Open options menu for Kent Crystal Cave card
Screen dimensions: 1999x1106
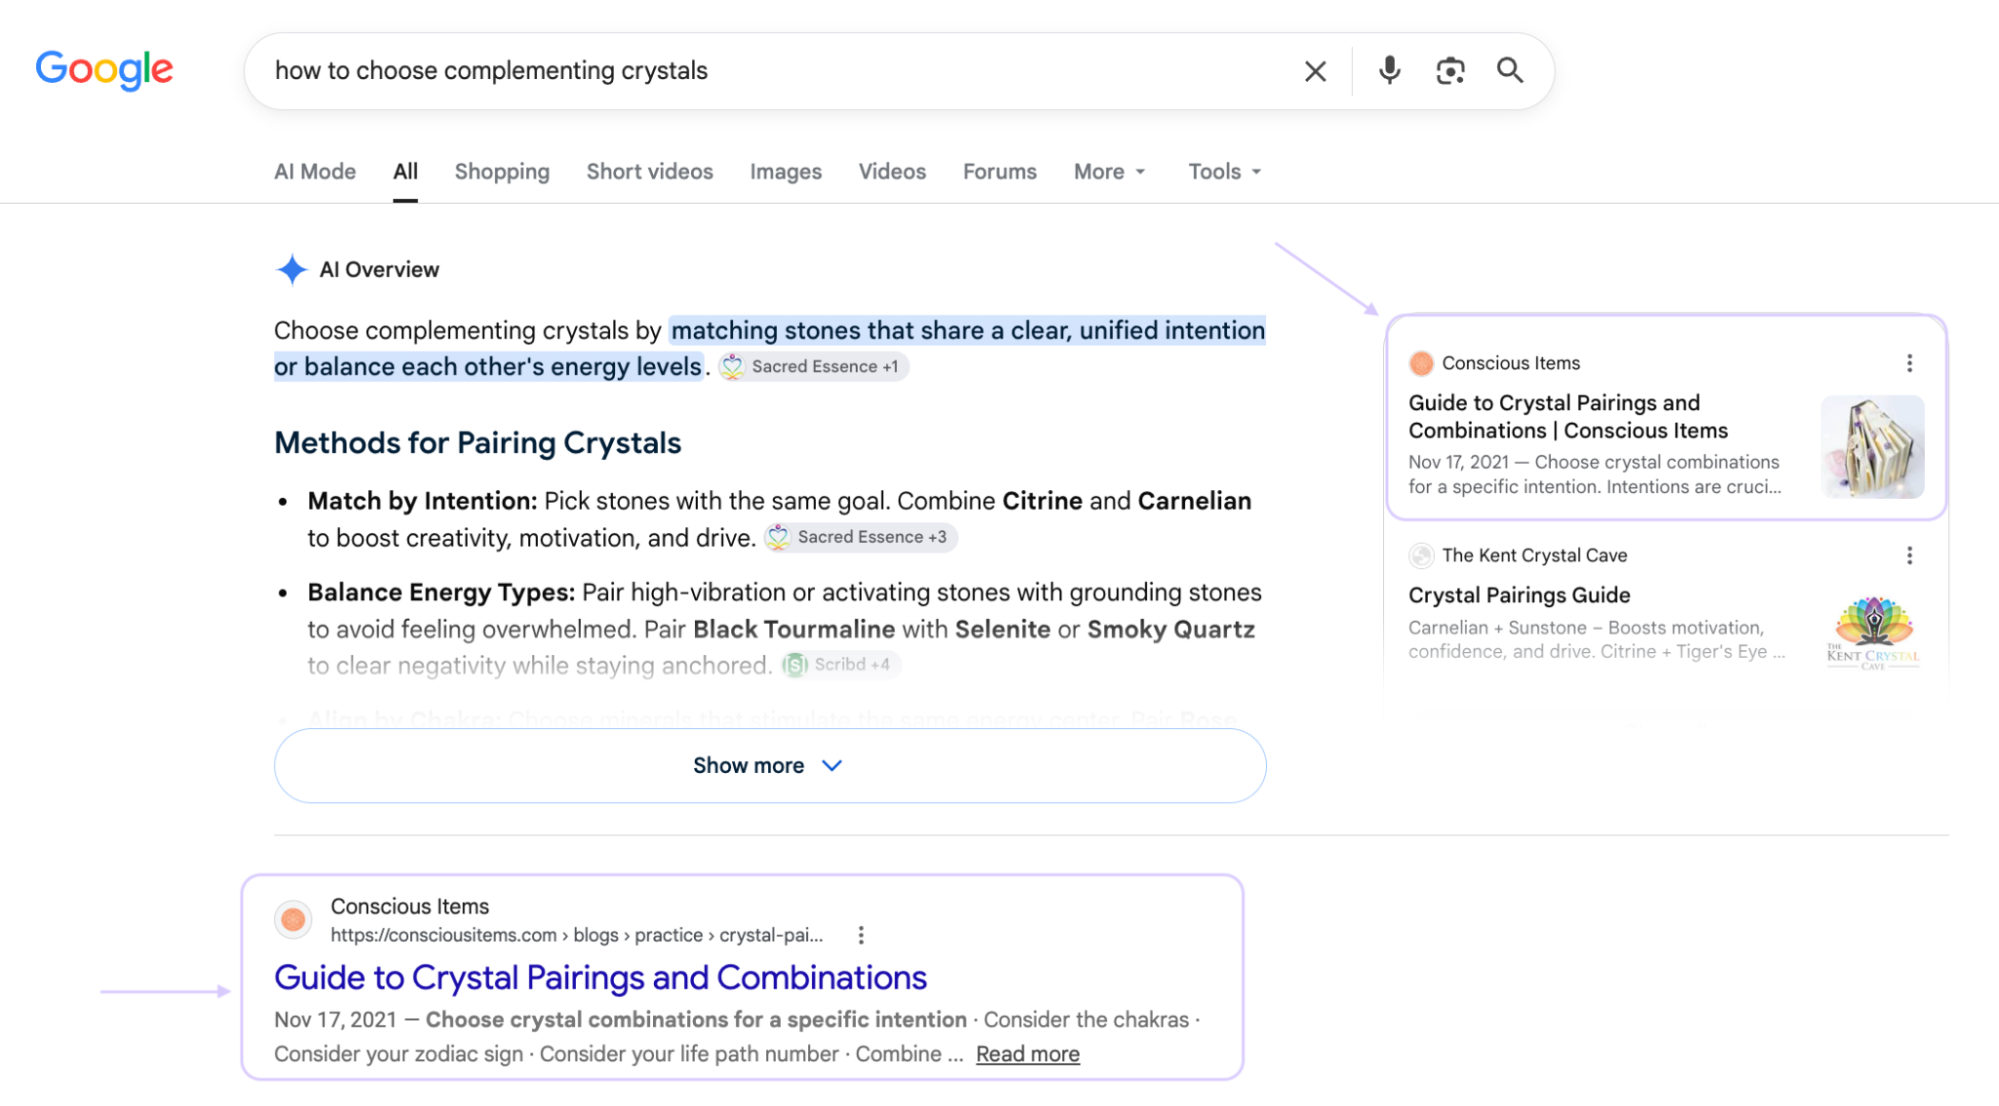(1909, 555)
